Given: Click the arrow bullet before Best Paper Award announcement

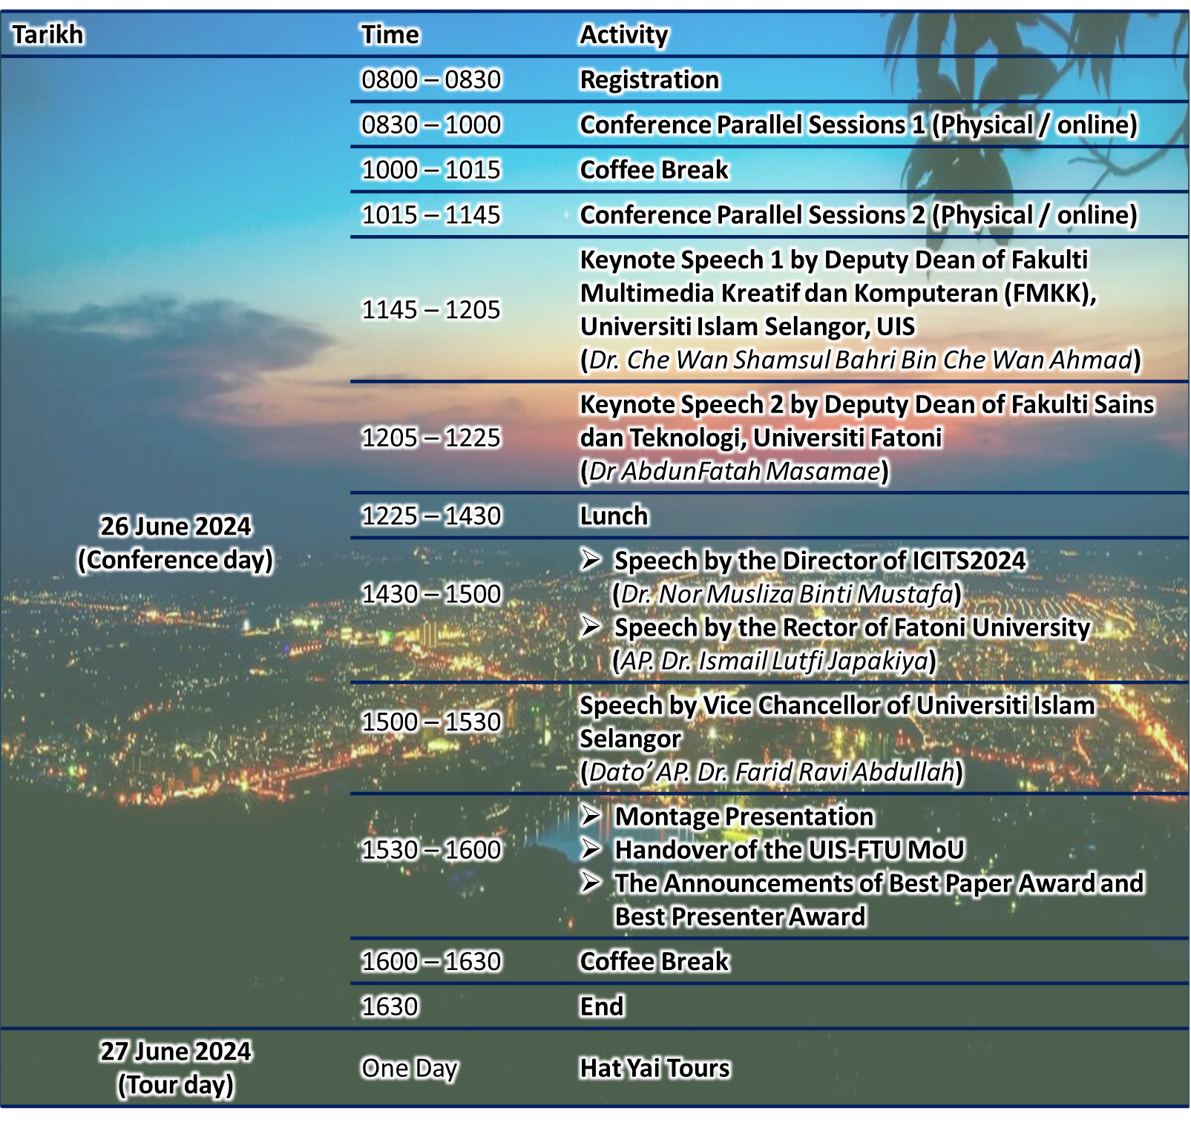Looking at the screenshot, I should coord(591,882).
